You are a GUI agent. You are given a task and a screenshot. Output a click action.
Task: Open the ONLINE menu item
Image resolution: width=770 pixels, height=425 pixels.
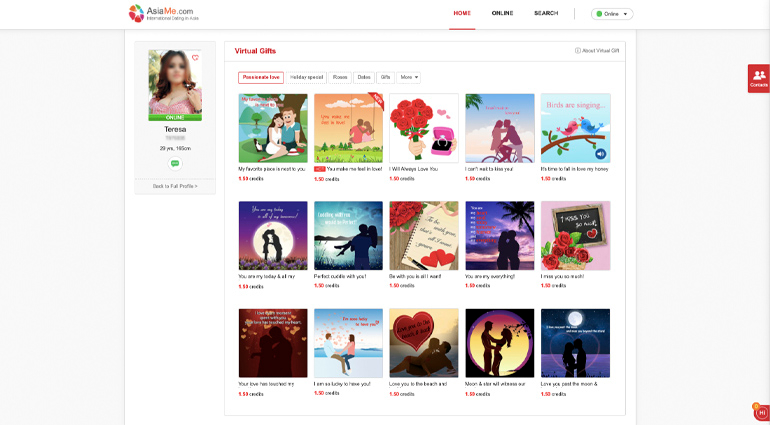click(502, 13)
